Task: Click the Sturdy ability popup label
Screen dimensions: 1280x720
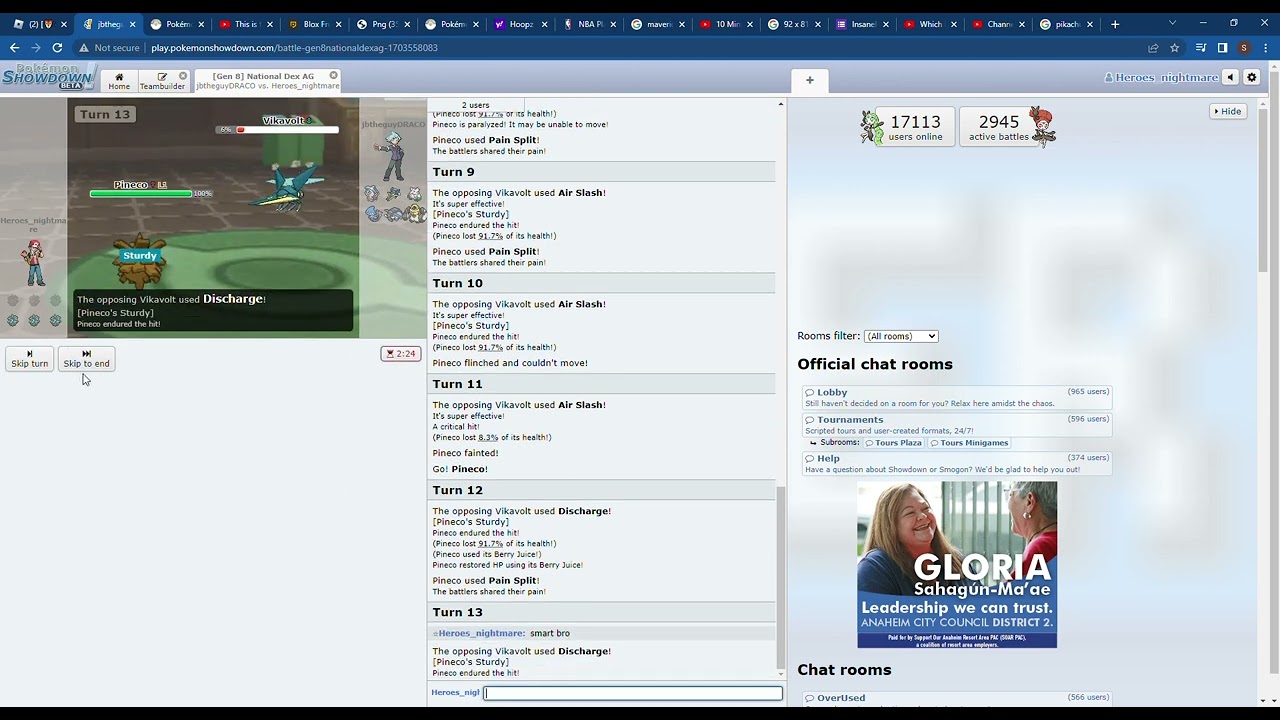Action: point(140,256)
